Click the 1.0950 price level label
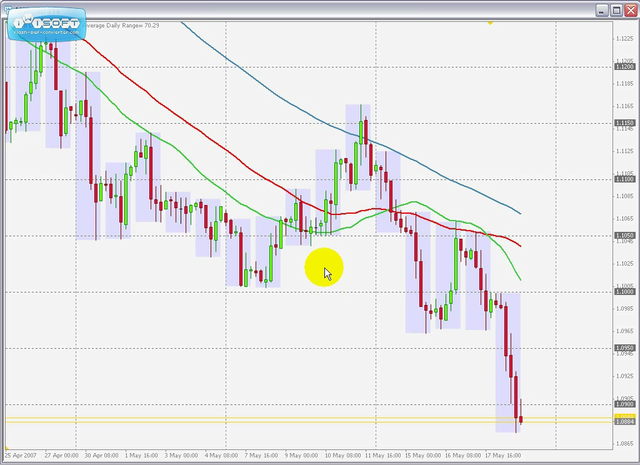 (624, 348)
